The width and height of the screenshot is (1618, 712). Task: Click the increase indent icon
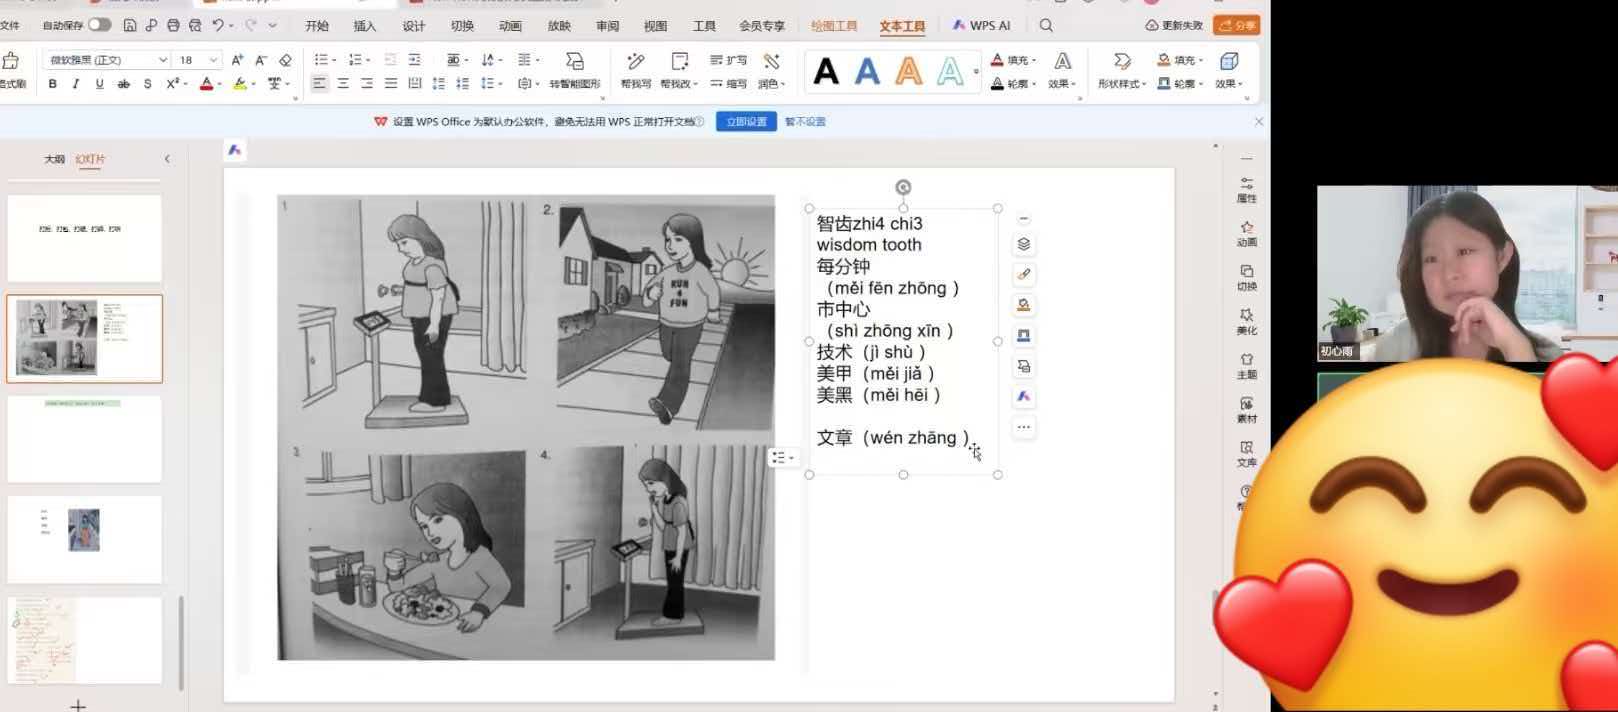[x=415, y=60]
